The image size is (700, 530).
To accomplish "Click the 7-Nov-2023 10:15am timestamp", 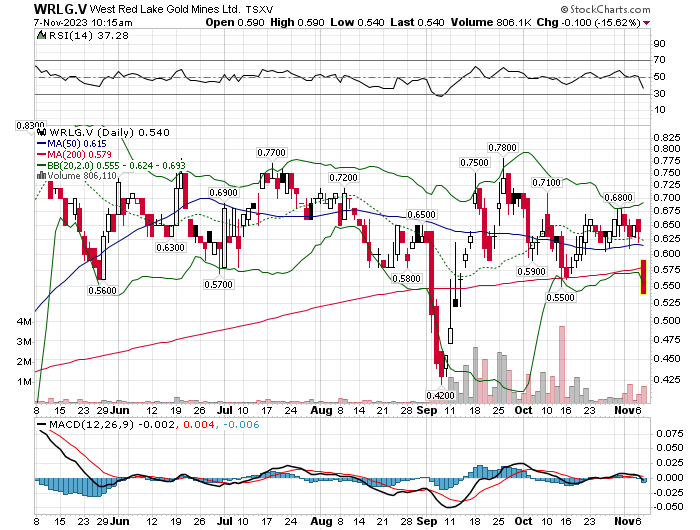I will (83, 22).
